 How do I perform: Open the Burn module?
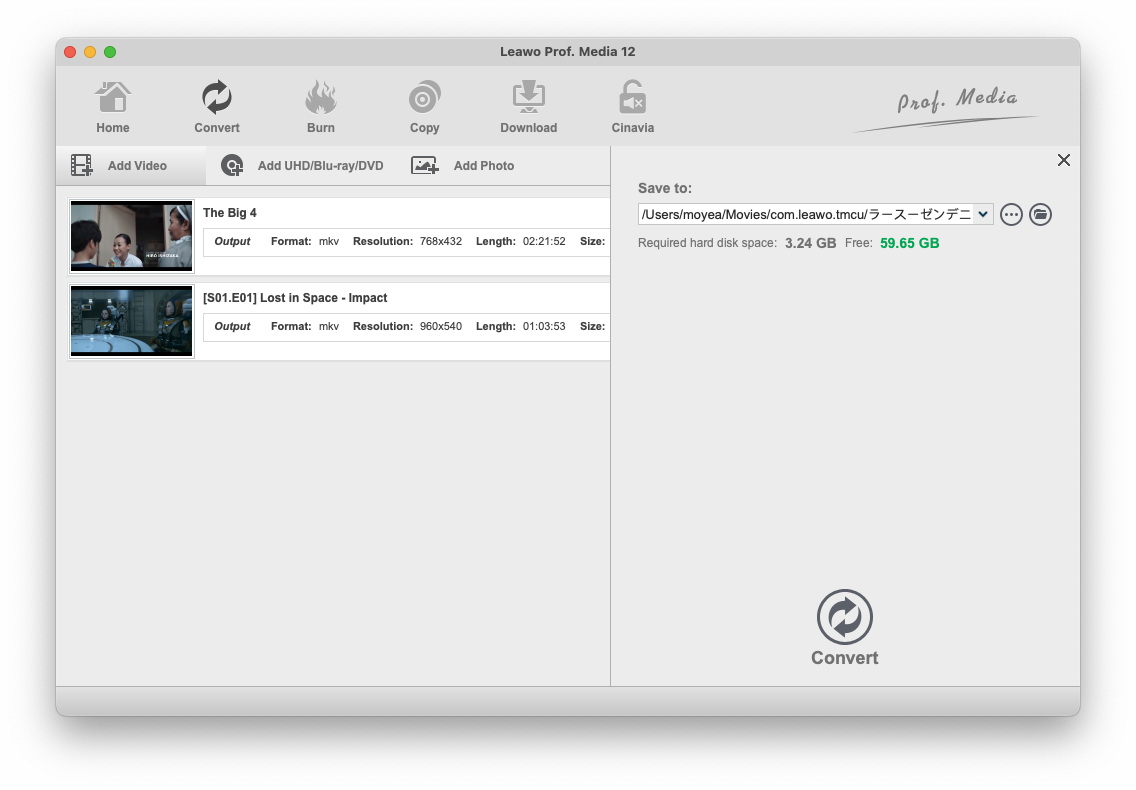321,107
